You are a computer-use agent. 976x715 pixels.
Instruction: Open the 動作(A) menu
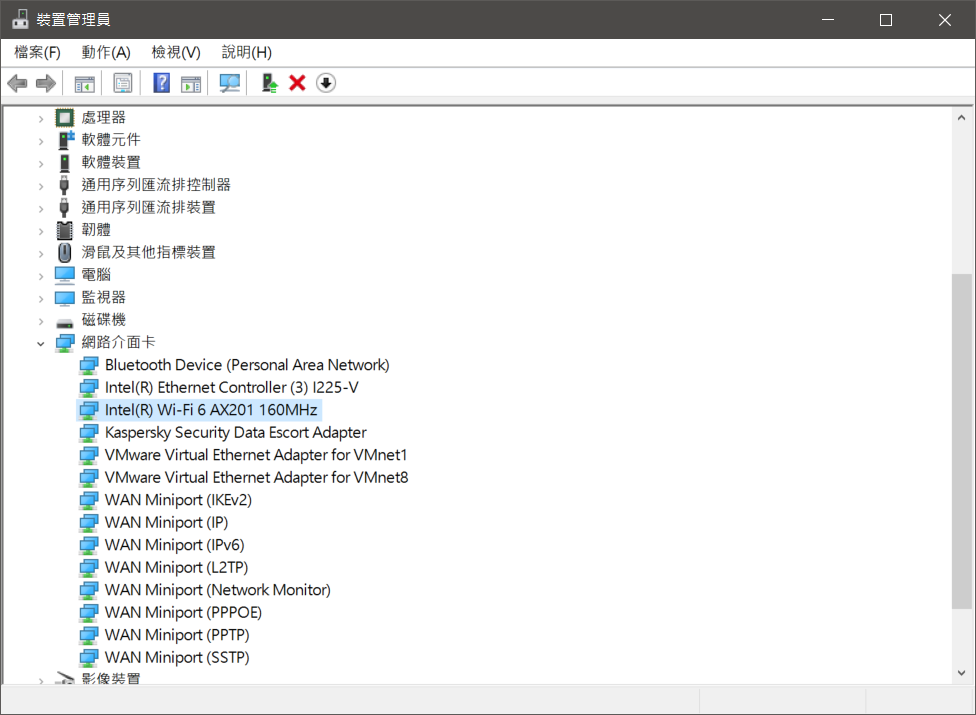[106, 52]
